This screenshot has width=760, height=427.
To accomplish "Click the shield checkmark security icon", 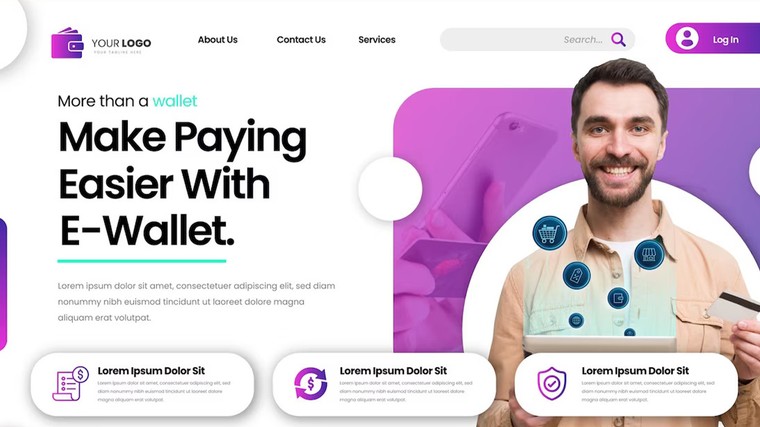I will (552, 383).
